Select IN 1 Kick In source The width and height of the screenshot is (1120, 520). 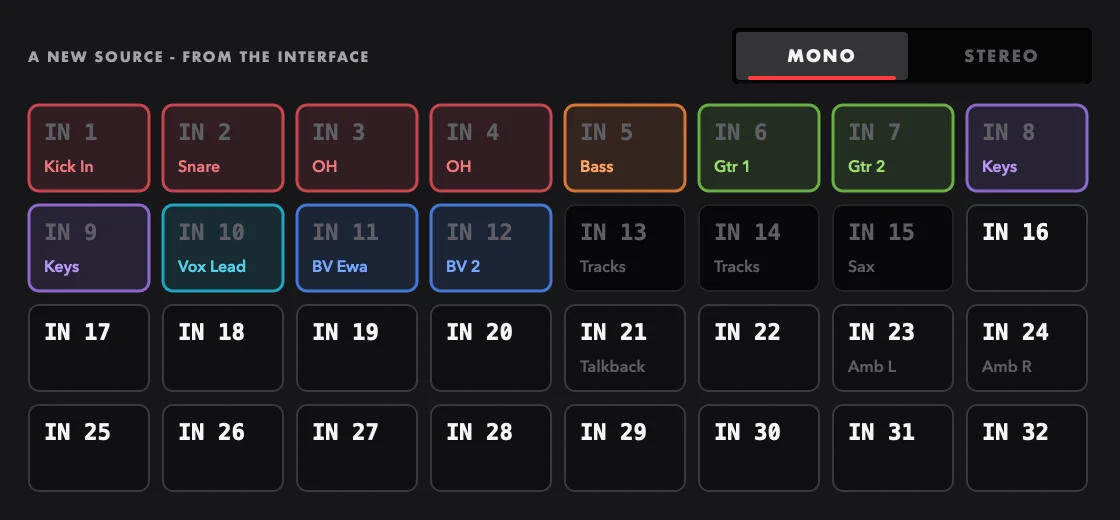click(x=89, y=148)
